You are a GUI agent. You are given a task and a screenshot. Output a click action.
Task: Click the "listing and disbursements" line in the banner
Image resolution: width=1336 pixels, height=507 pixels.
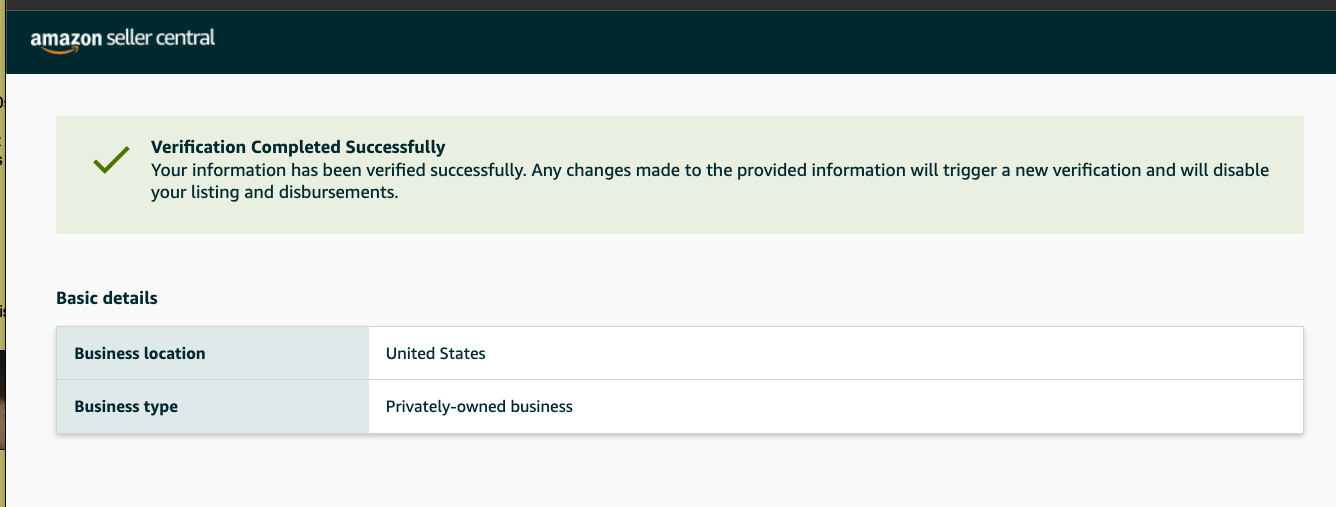tap(275, 193)
